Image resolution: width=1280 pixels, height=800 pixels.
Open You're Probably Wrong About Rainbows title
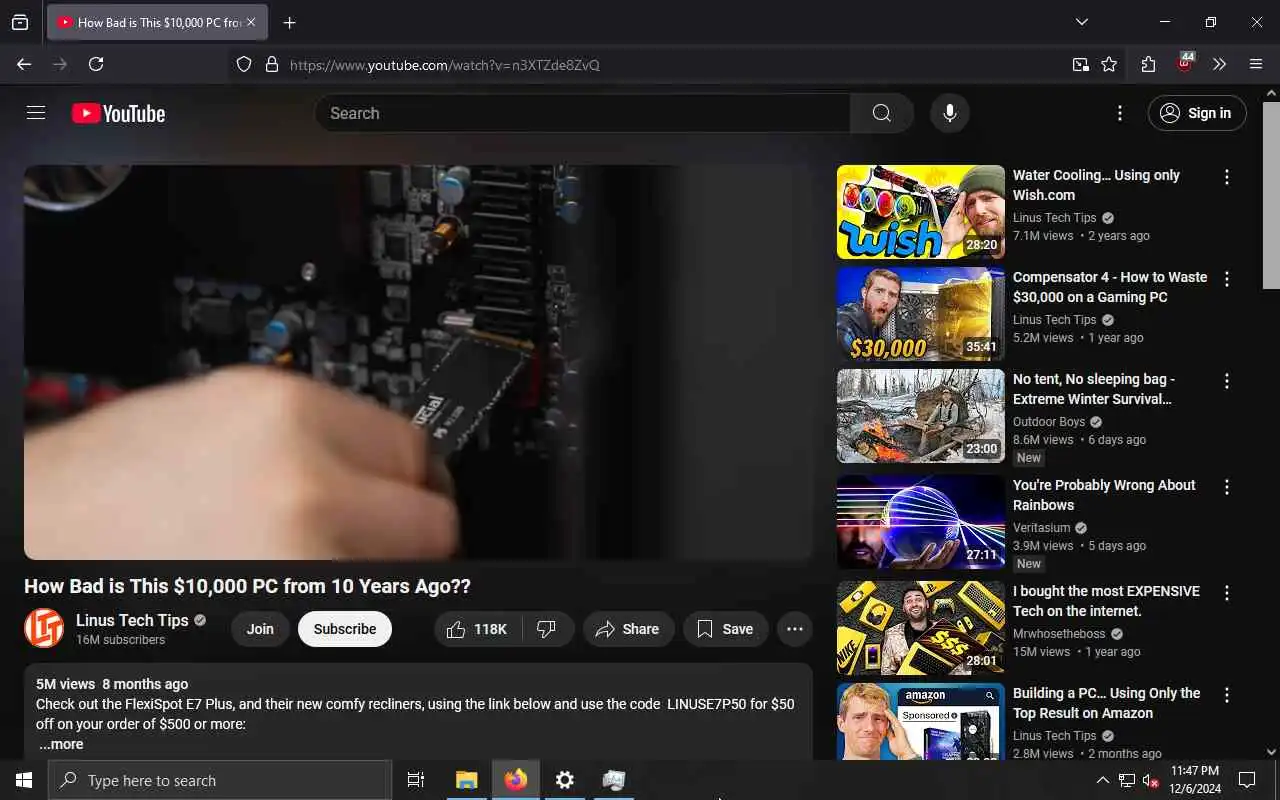(1104, 495)
